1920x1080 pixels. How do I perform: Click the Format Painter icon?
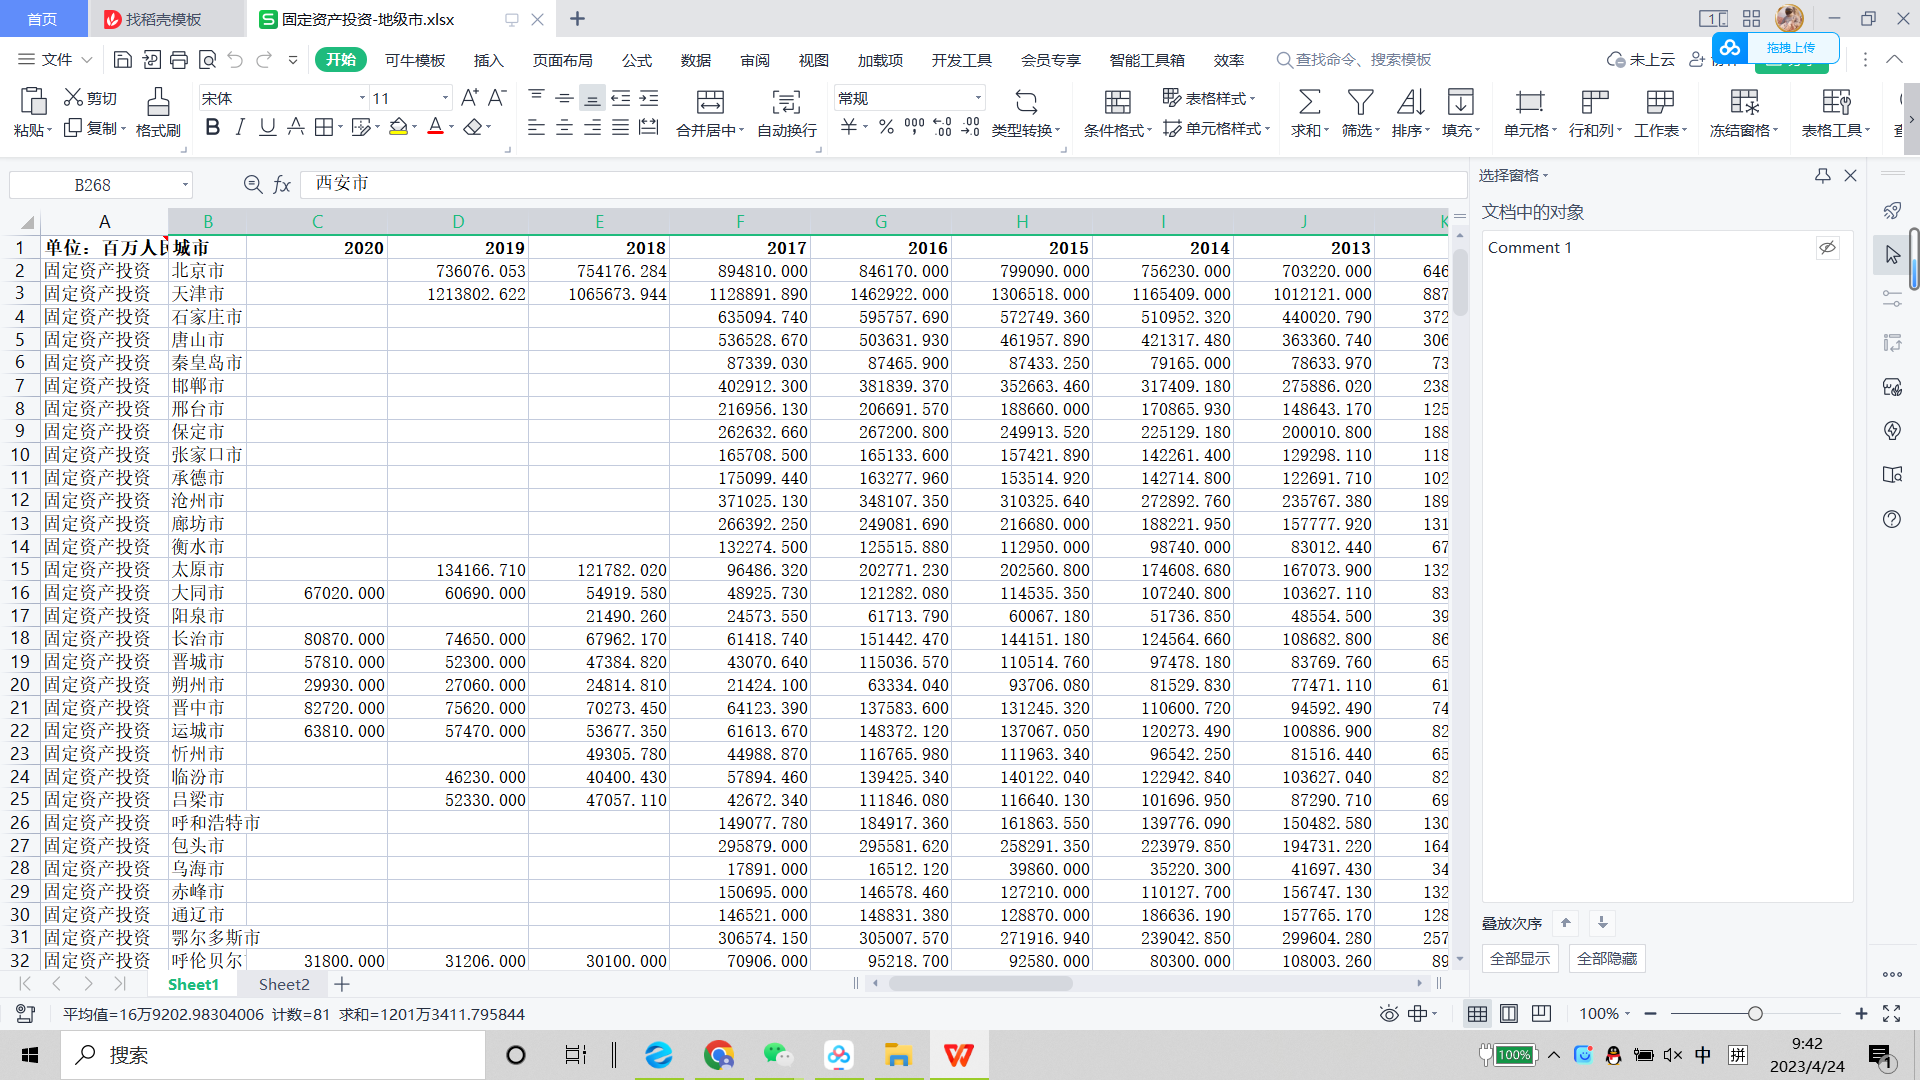click(157, 102)
